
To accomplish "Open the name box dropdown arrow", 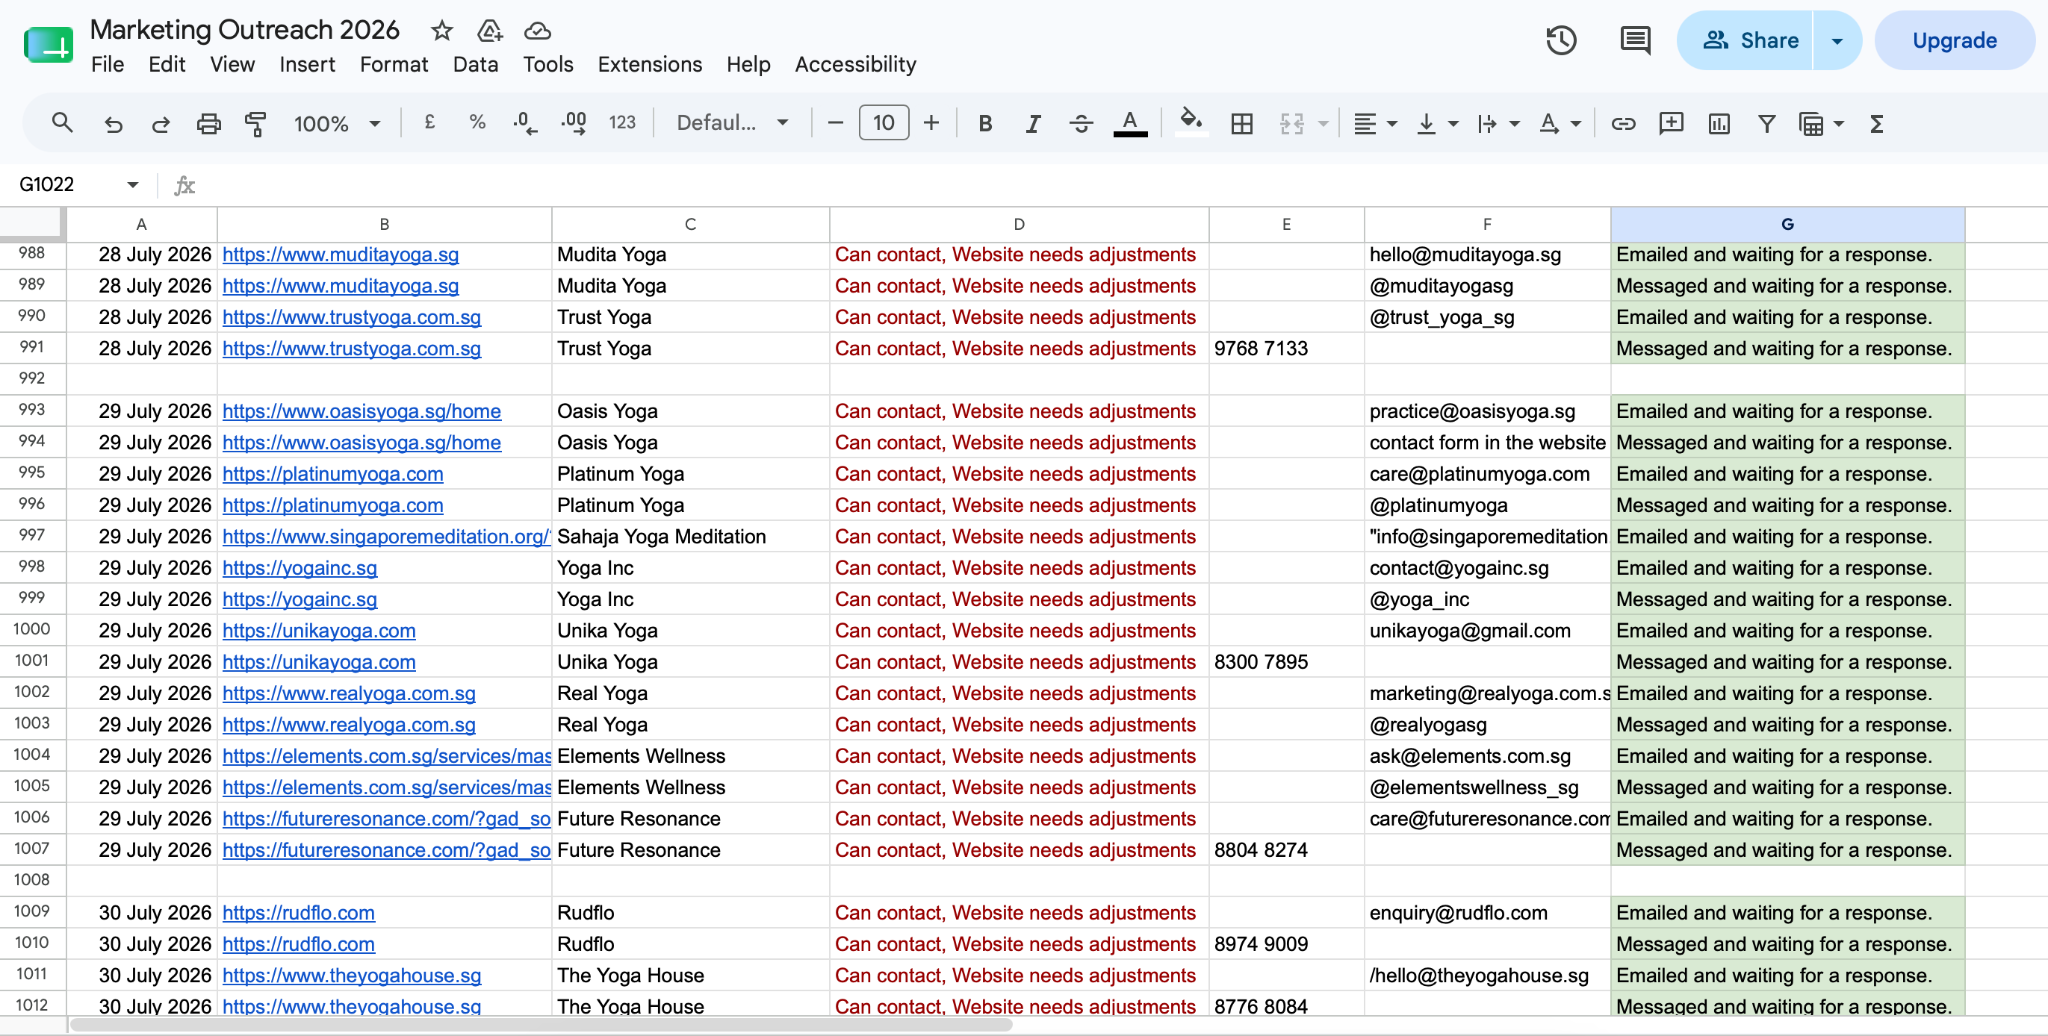I will pos(132,184).
